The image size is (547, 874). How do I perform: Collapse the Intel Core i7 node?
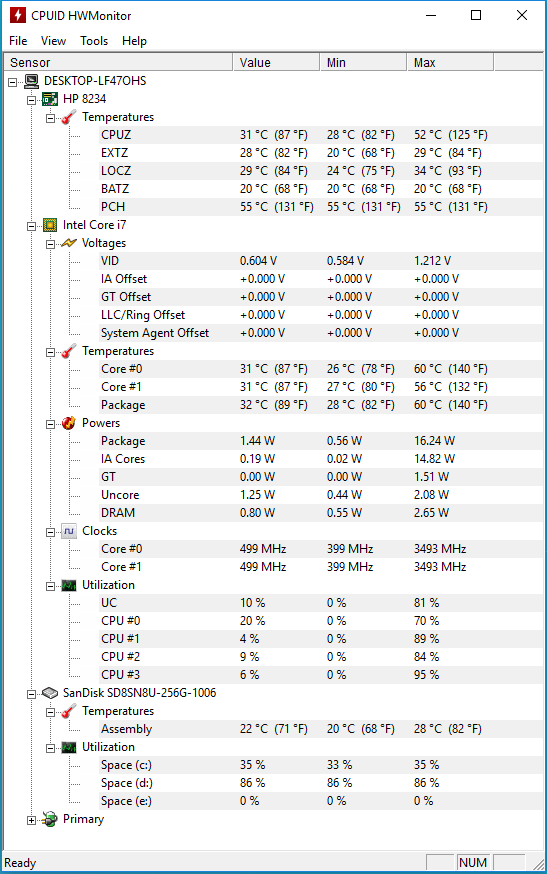click(31, 226)
